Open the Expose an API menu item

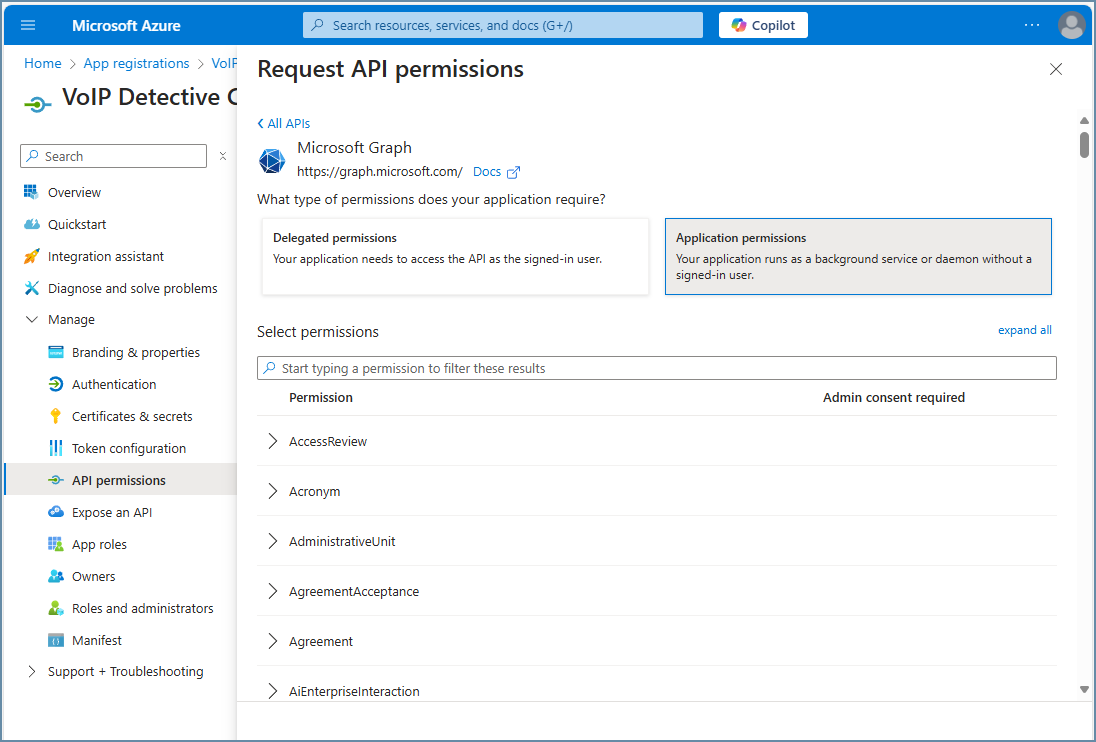pos(112,512)
